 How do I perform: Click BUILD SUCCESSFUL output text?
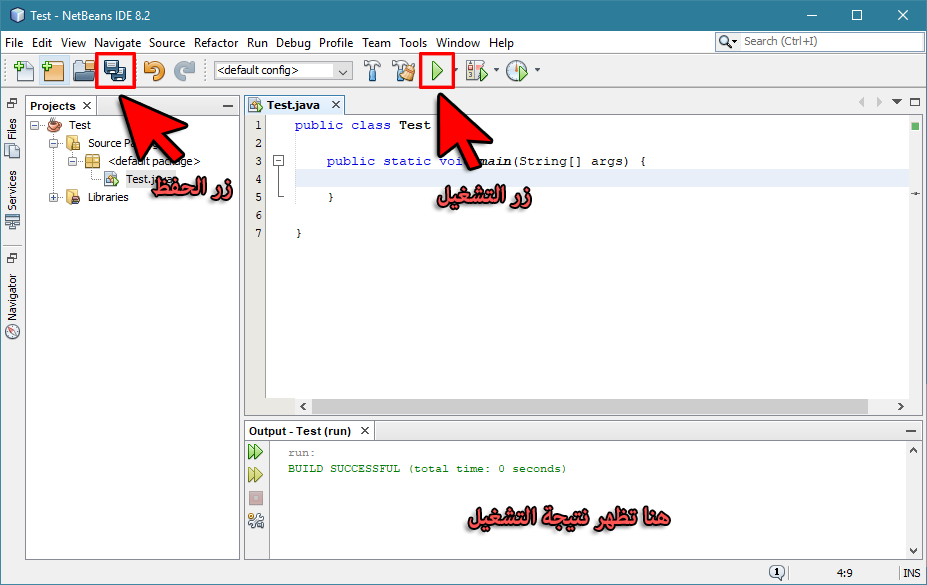(427, 469)
